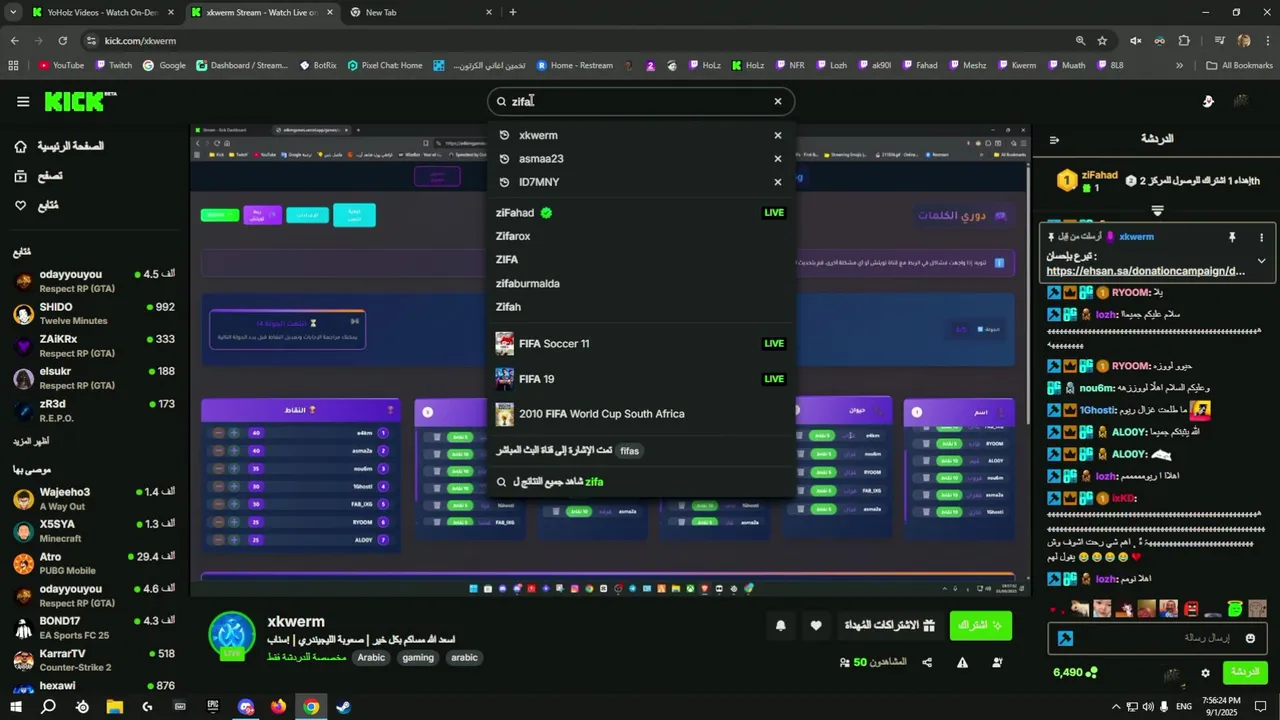The height and width of the screenshot is (720, 1280).
Task: Open zR3d channel in sidebar
Action: tap(94, 410)
